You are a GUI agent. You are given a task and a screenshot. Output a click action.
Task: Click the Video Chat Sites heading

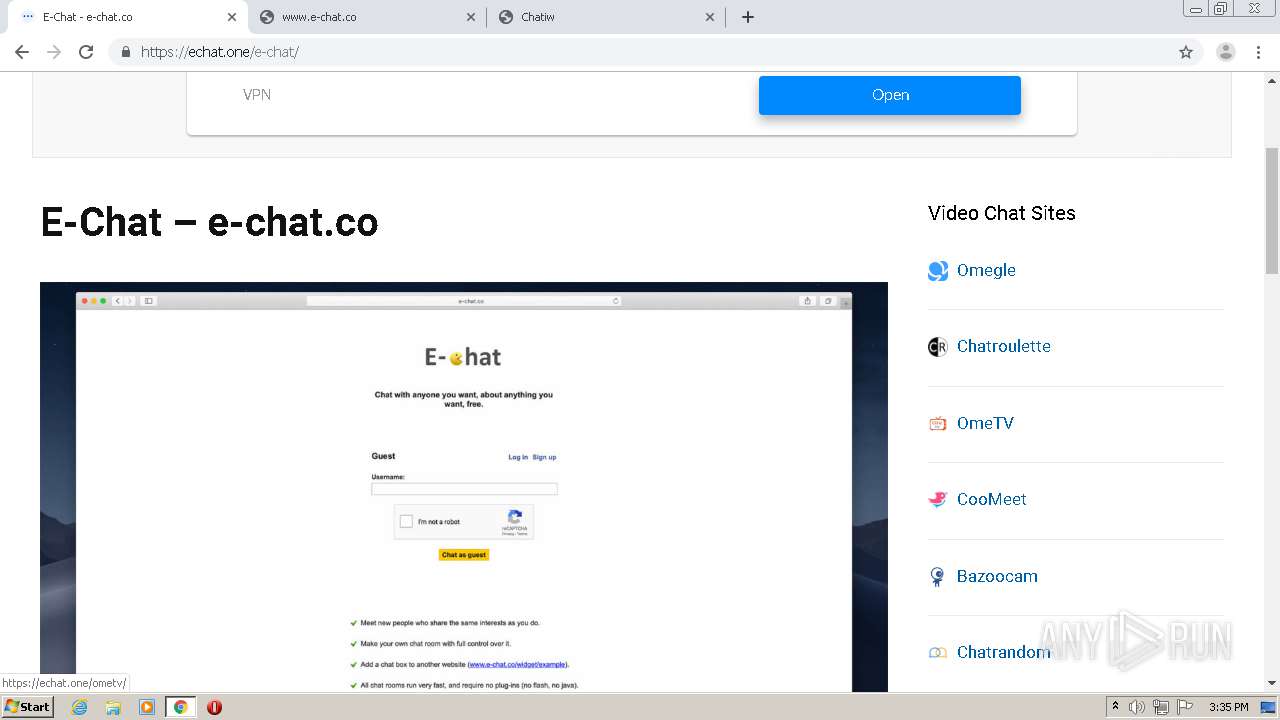pos(1002,213)
